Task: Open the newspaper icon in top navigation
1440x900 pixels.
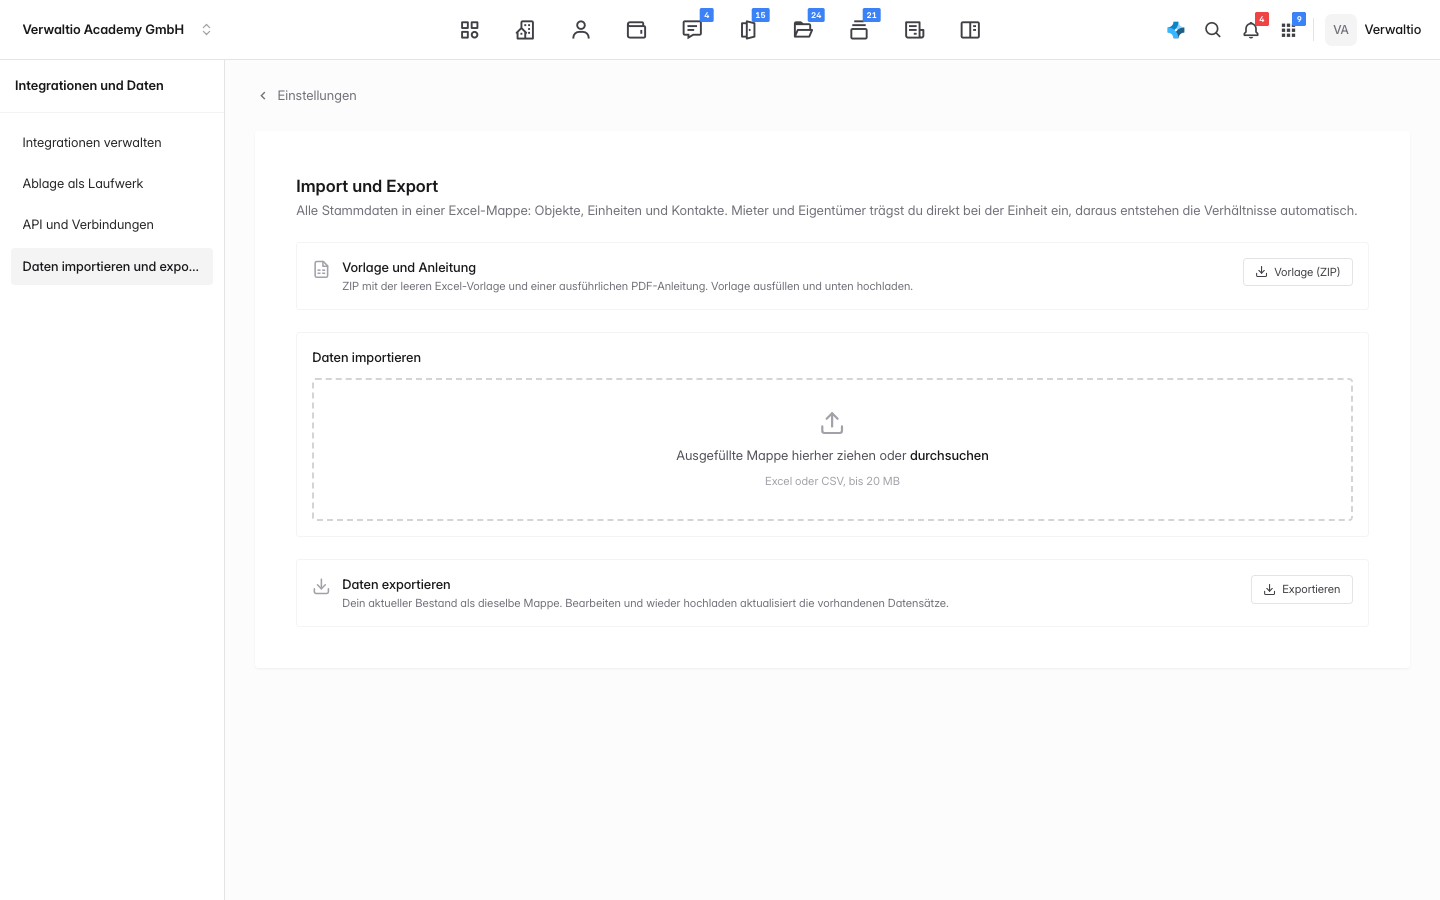Action: pos(914,30)
